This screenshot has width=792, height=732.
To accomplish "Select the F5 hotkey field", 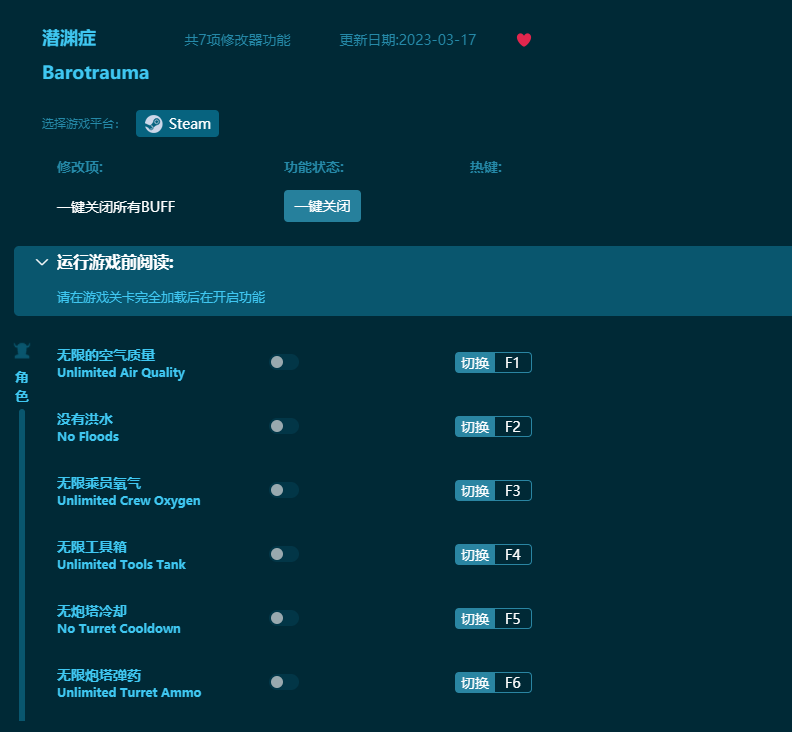I will tap(513, 619).
